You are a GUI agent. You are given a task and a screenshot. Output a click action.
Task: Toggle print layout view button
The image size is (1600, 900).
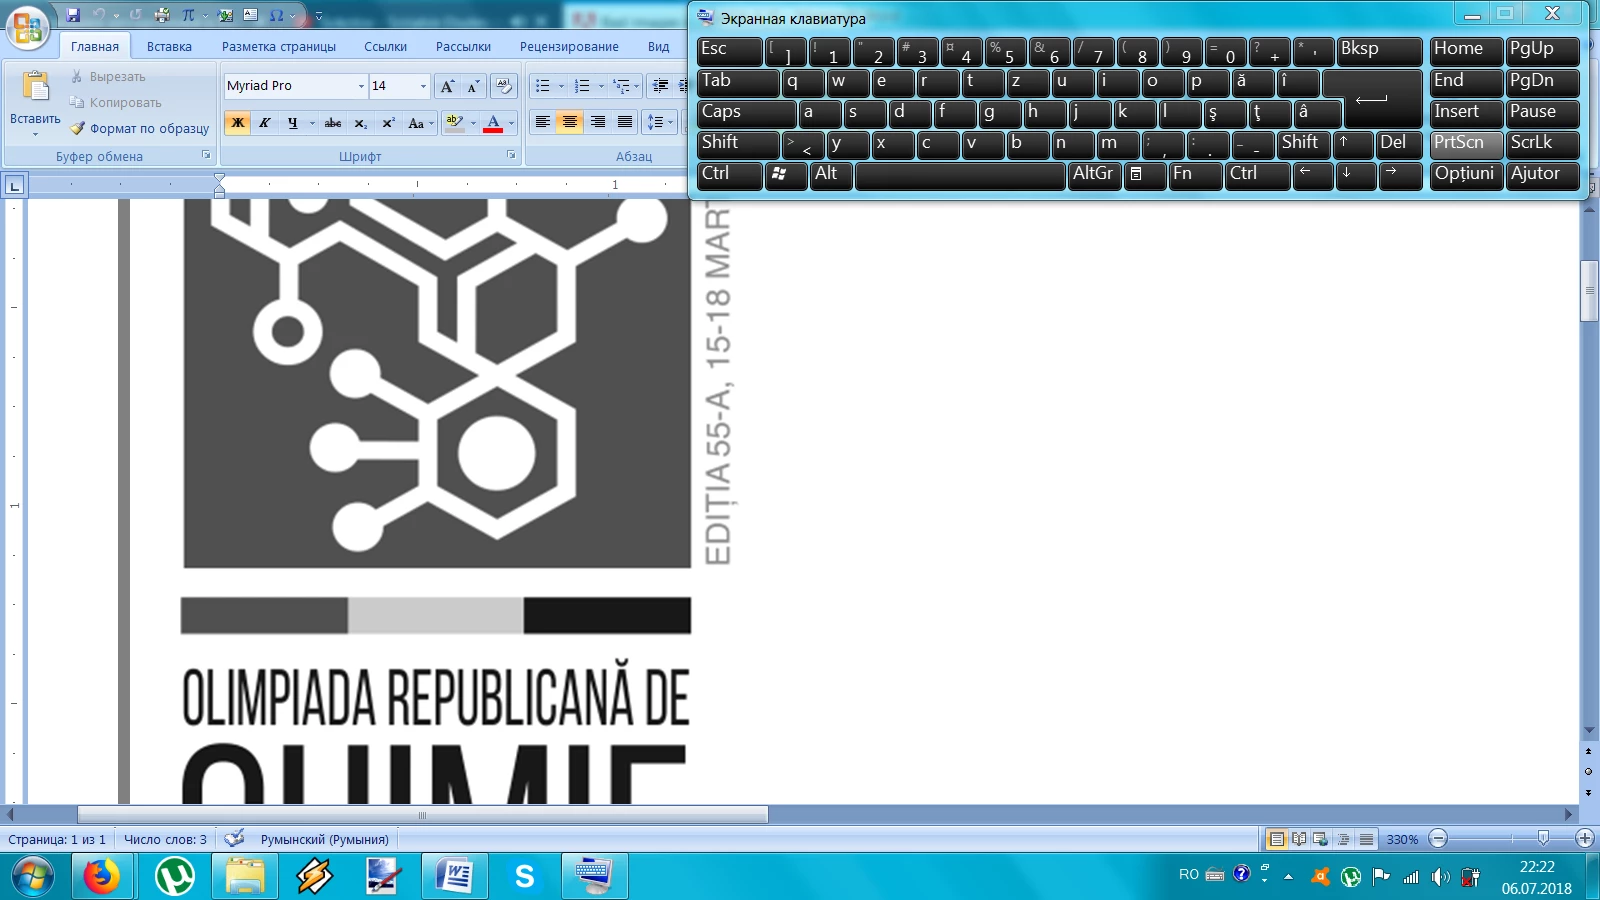coord(1276,839)
